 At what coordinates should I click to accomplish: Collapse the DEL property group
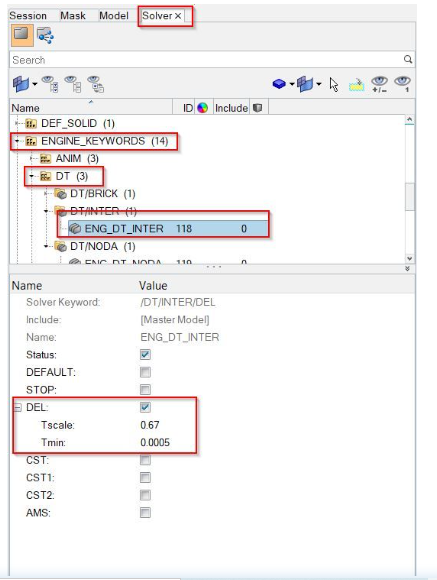click(x=18, y=407)
